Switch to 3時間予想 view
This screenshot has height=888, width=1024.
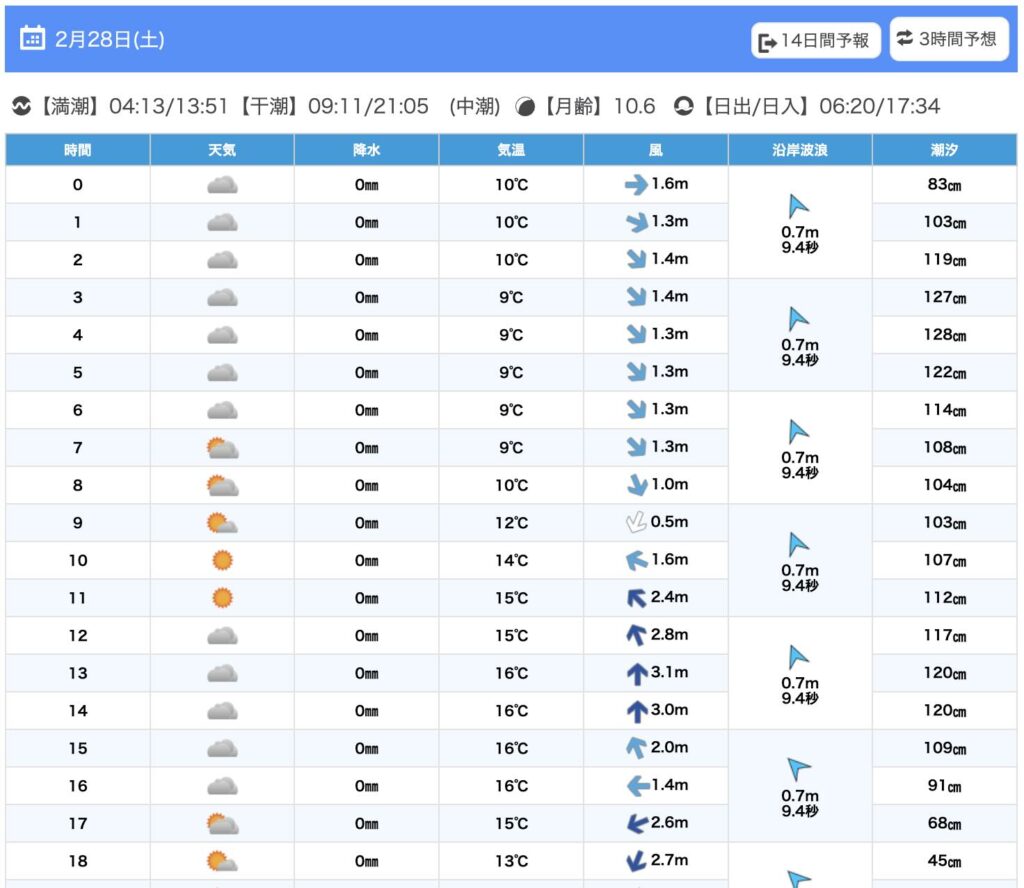[x=948, y=39]
